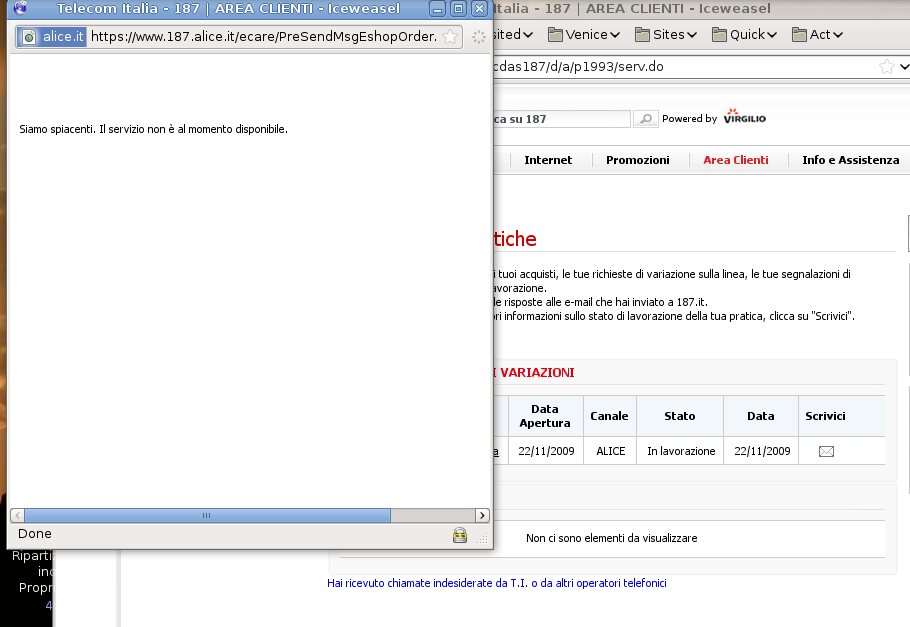Click the popup scrollbar's left arrow
The height and width of the screenshot is (627, 910).
click(17, 516)
